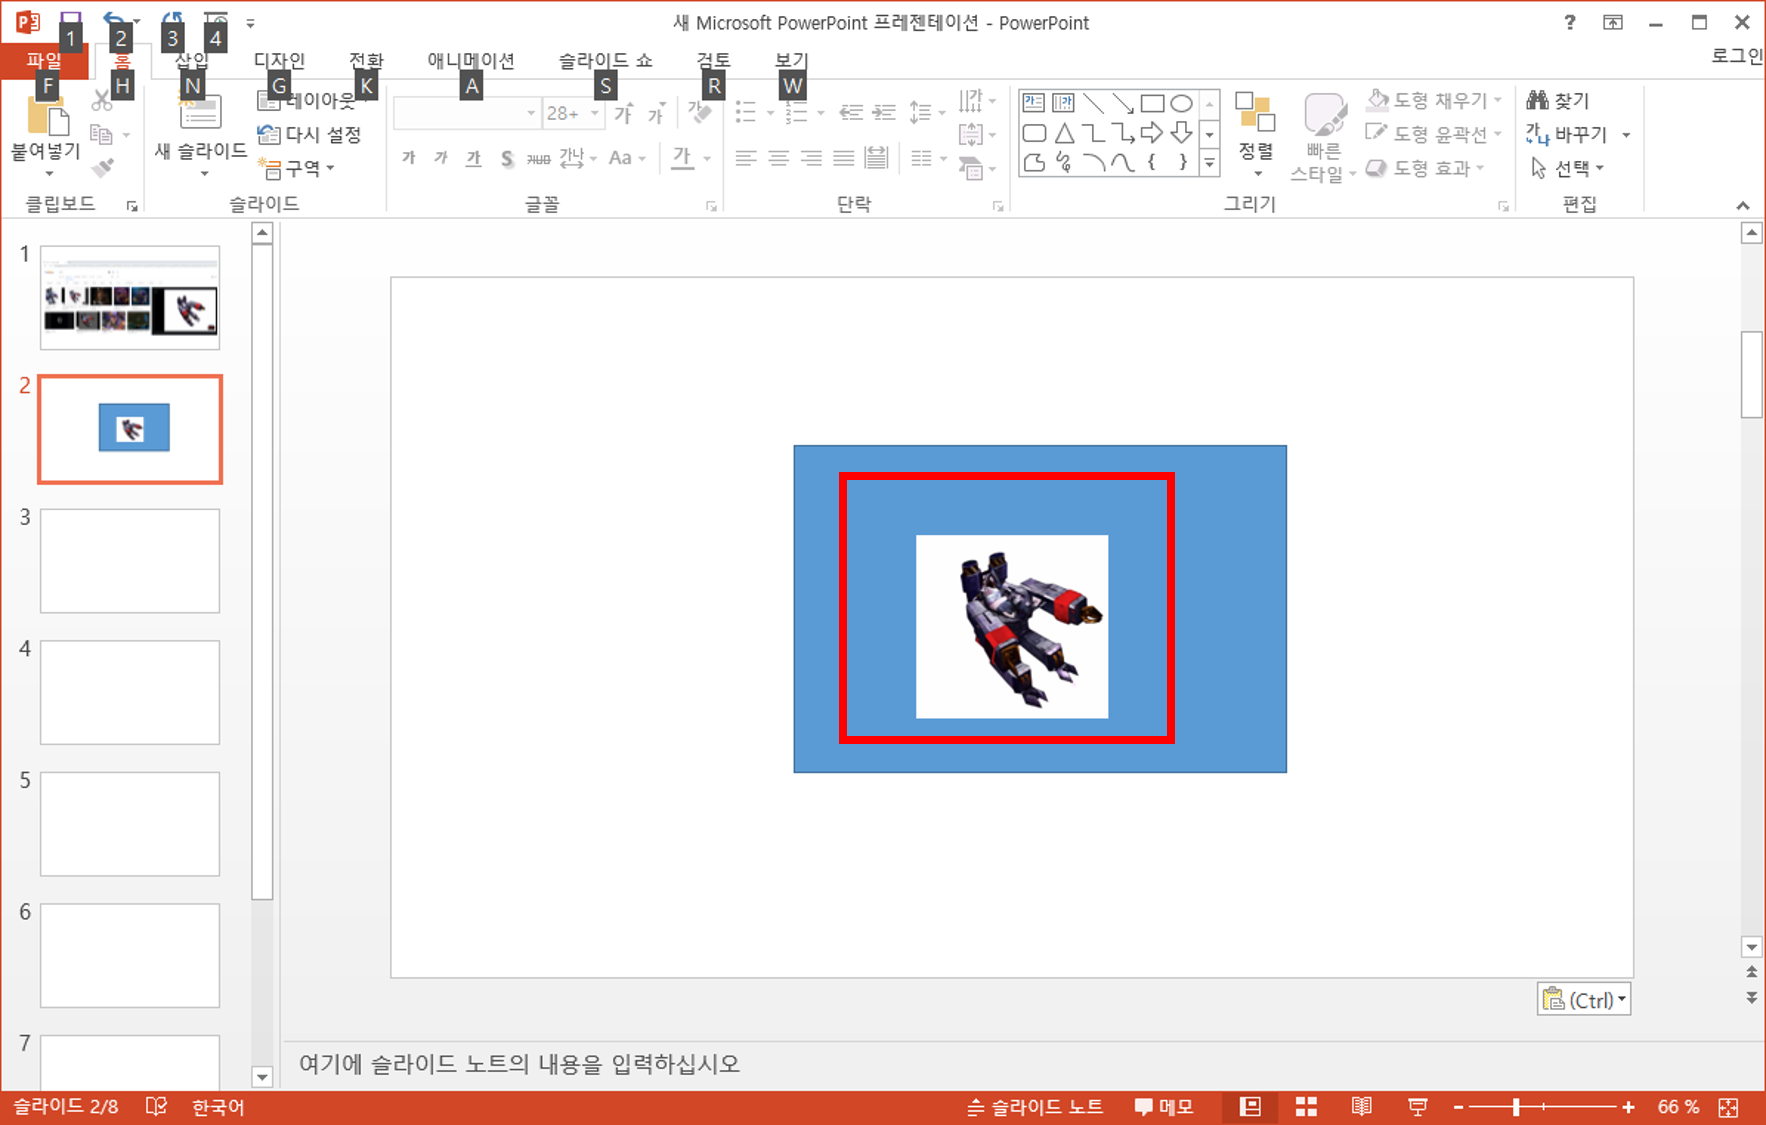Toggle justify text alignment

coord(844,158)
